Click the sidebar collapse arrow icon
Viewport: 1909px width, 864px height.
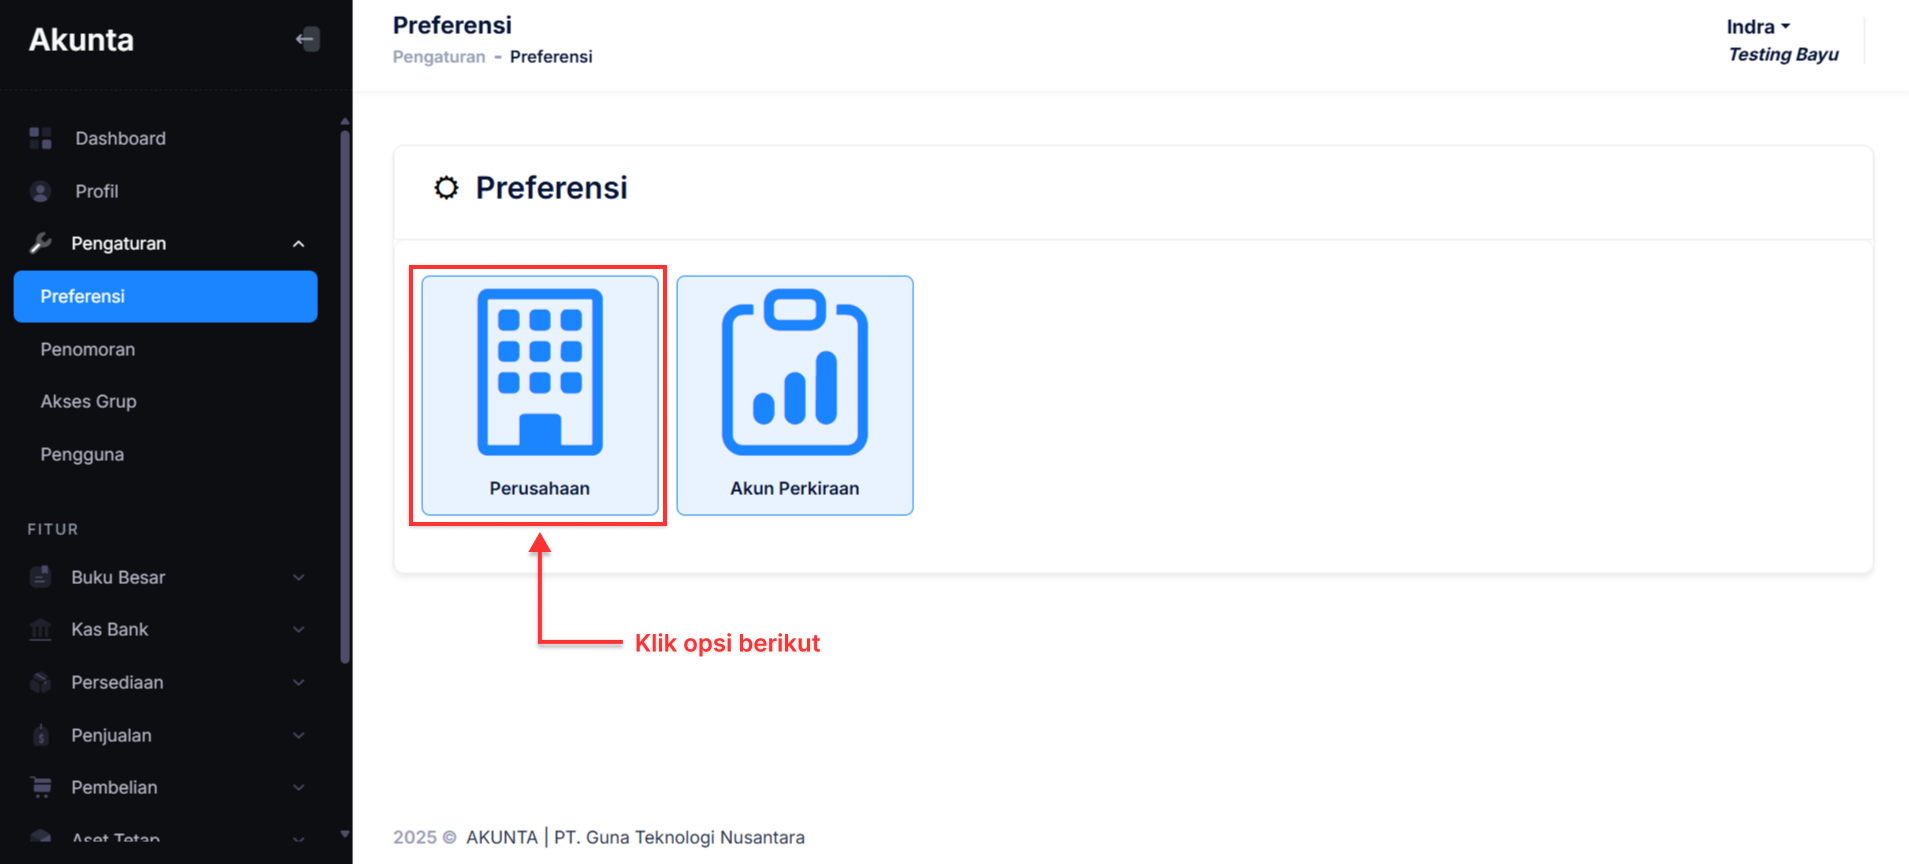[x=307, y=40]
